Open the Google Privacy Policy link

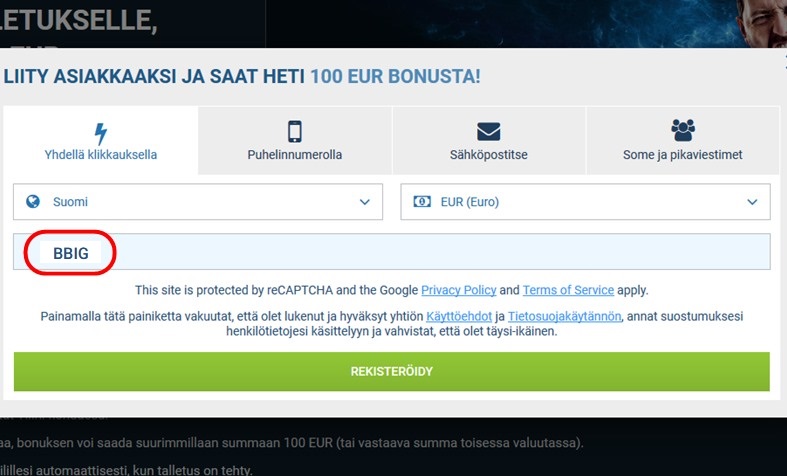point(458,290)
